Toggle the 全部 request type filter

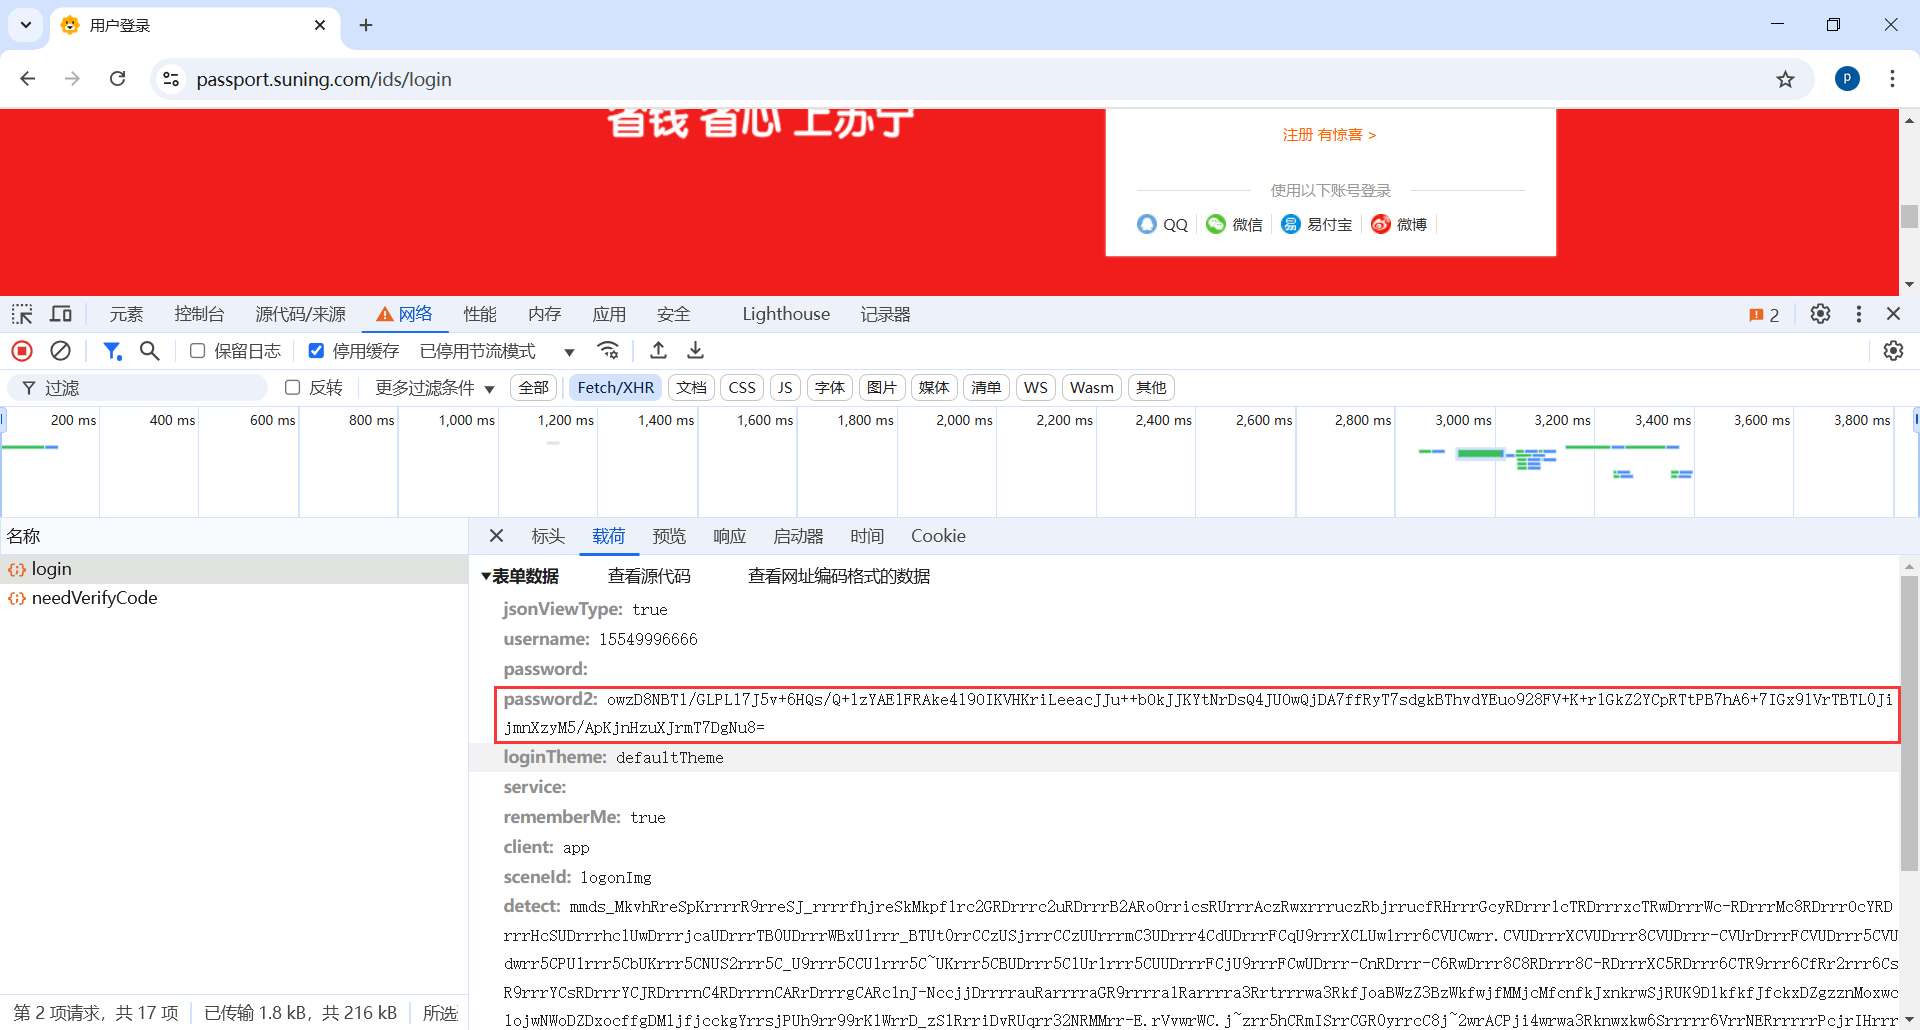(x=533, y=388)
